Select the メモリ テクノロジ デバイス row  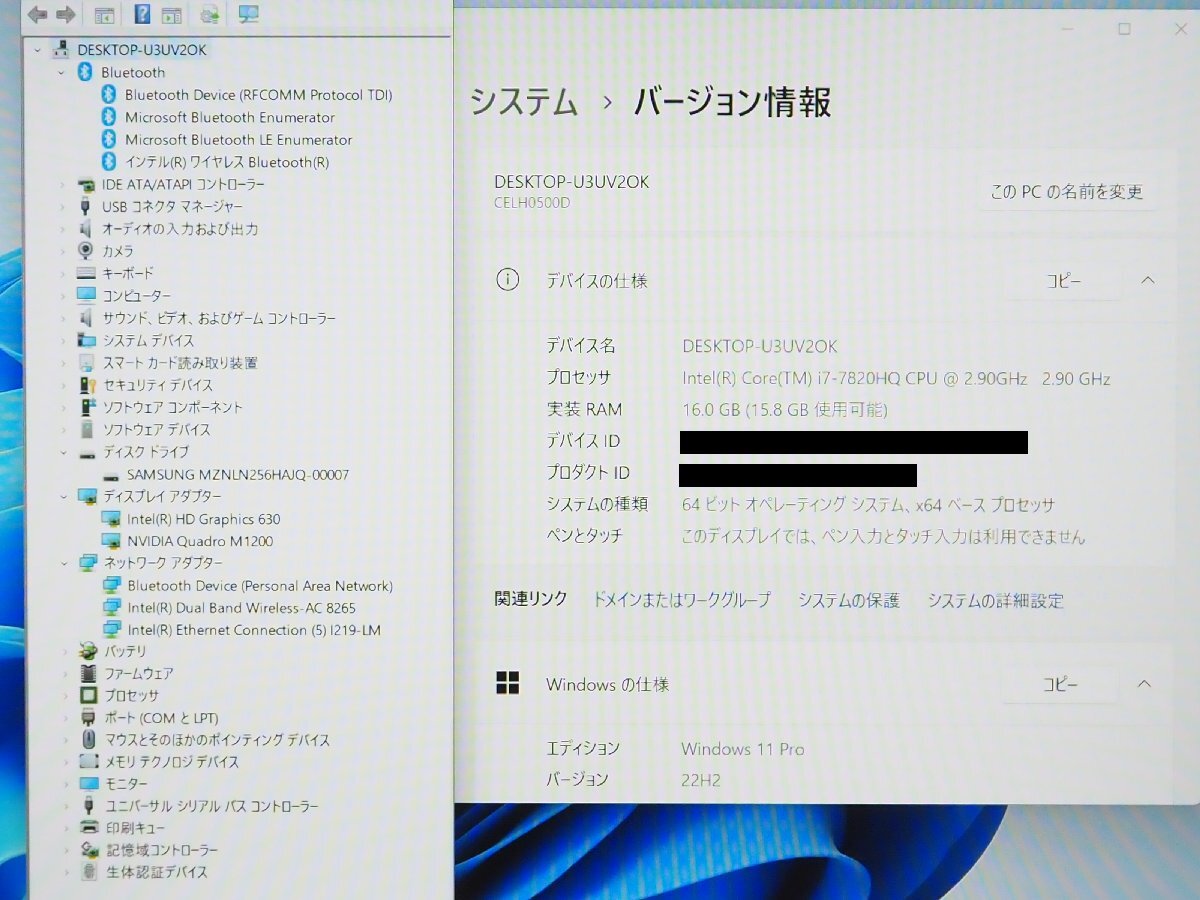[x=172, y=762]
